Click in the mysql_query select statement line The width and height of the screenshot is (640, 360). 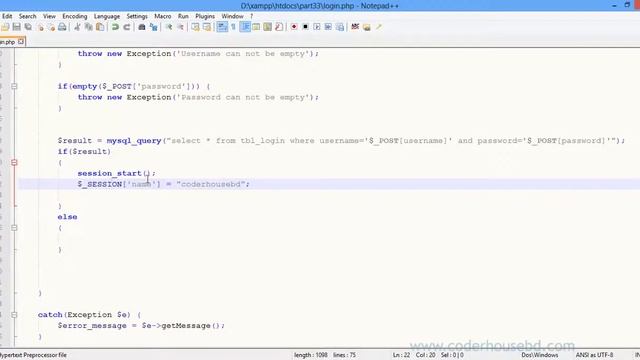coord(341,141)
